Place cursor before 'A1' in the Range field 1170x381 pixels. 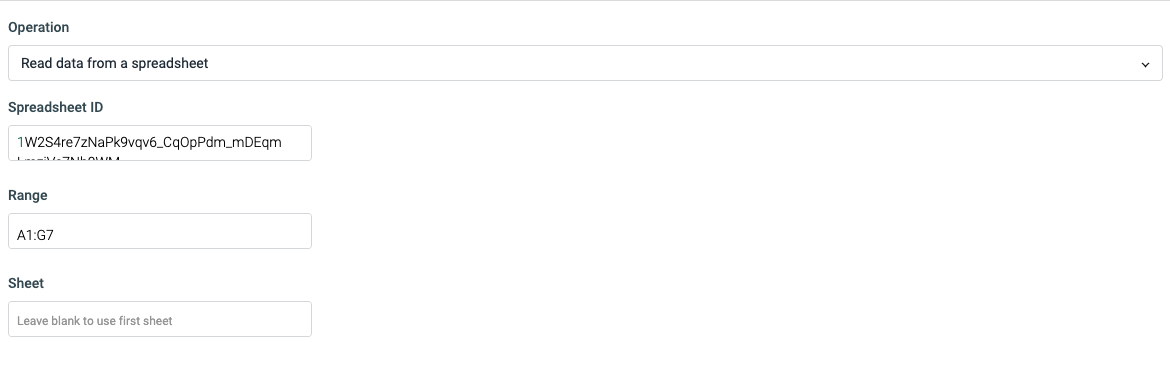pos(17,236)
